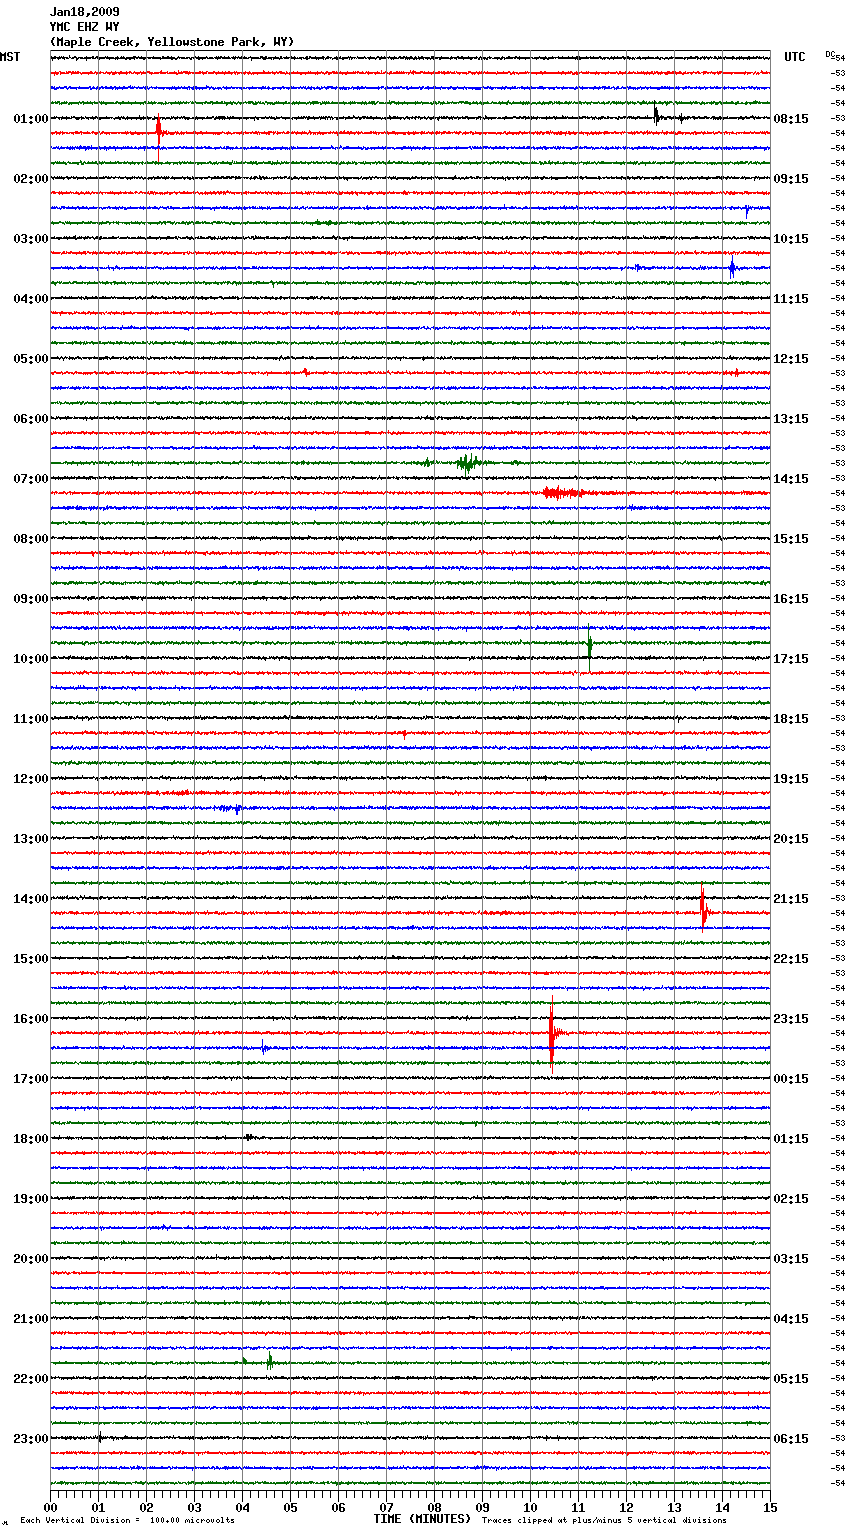The image size is (850, 1534).
Task: Select the 12:00 MST row label
Action: [x=30, y=779]
